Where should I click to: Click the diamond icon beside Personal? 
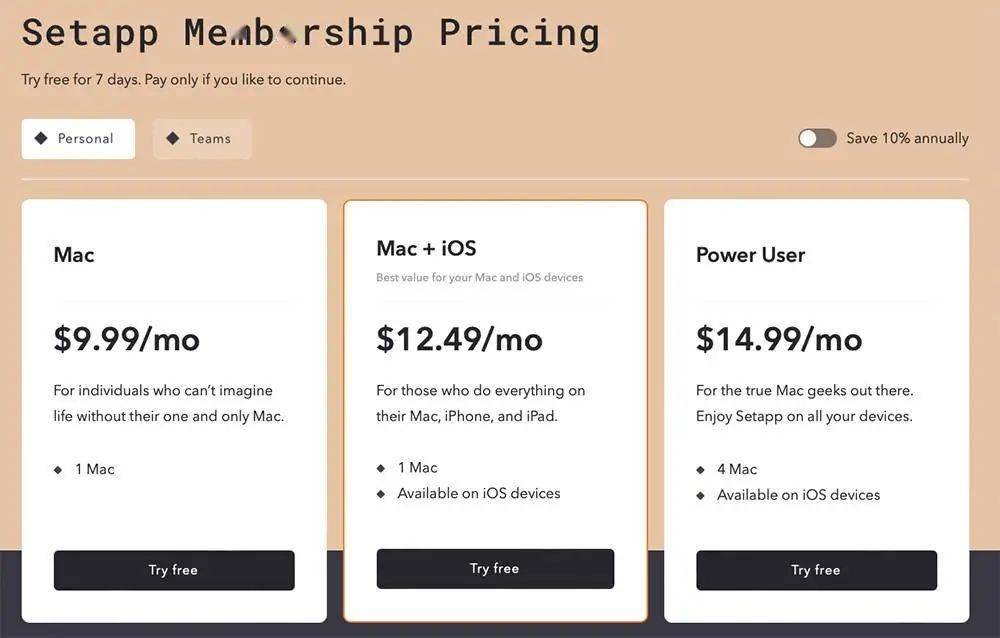pyautogui.click(x=41, y=138)
